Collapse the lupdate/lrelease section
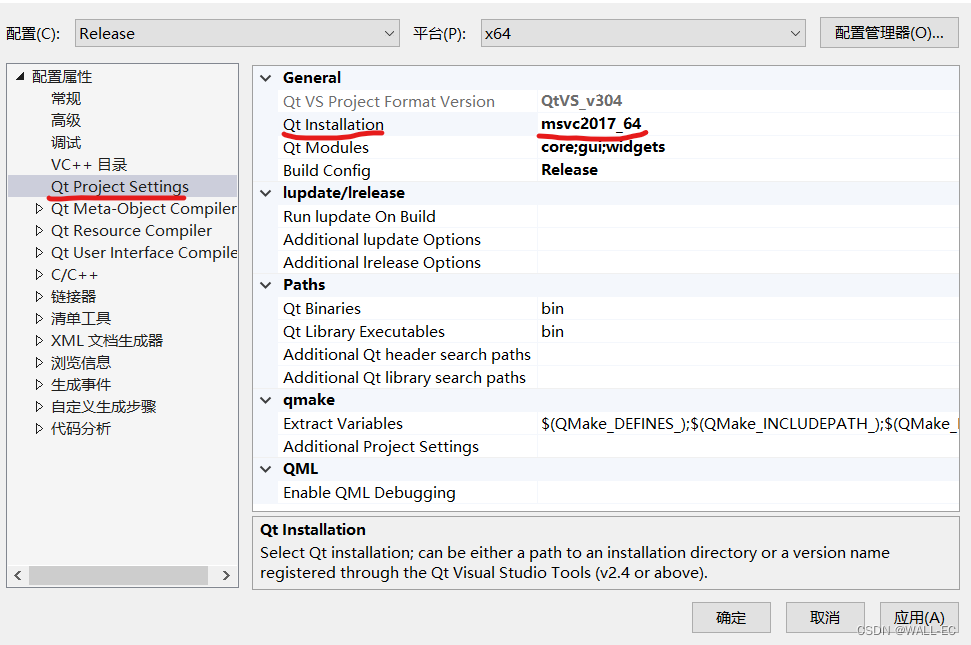The image size is (971, 645). click(266, 192)
